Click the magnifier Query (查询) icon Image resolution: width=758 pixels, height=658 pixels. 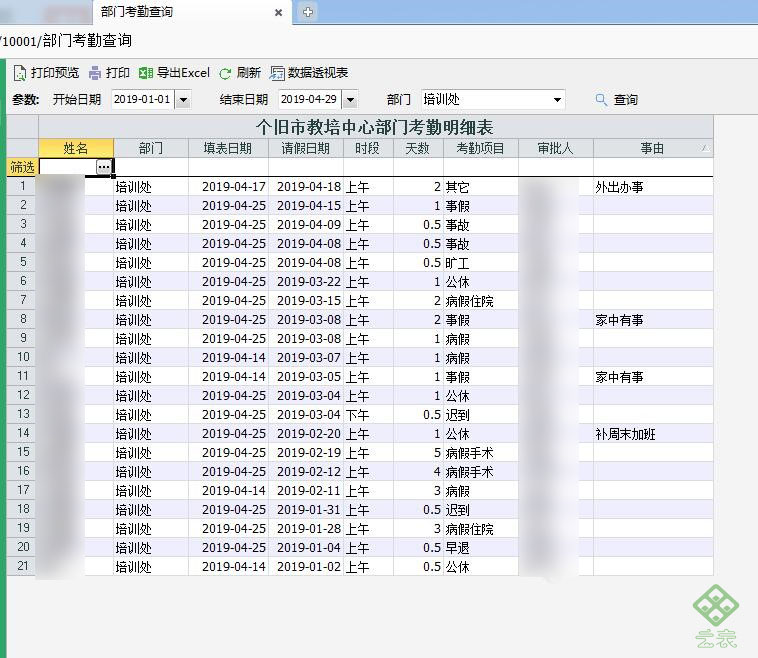(x=601, y=100)
